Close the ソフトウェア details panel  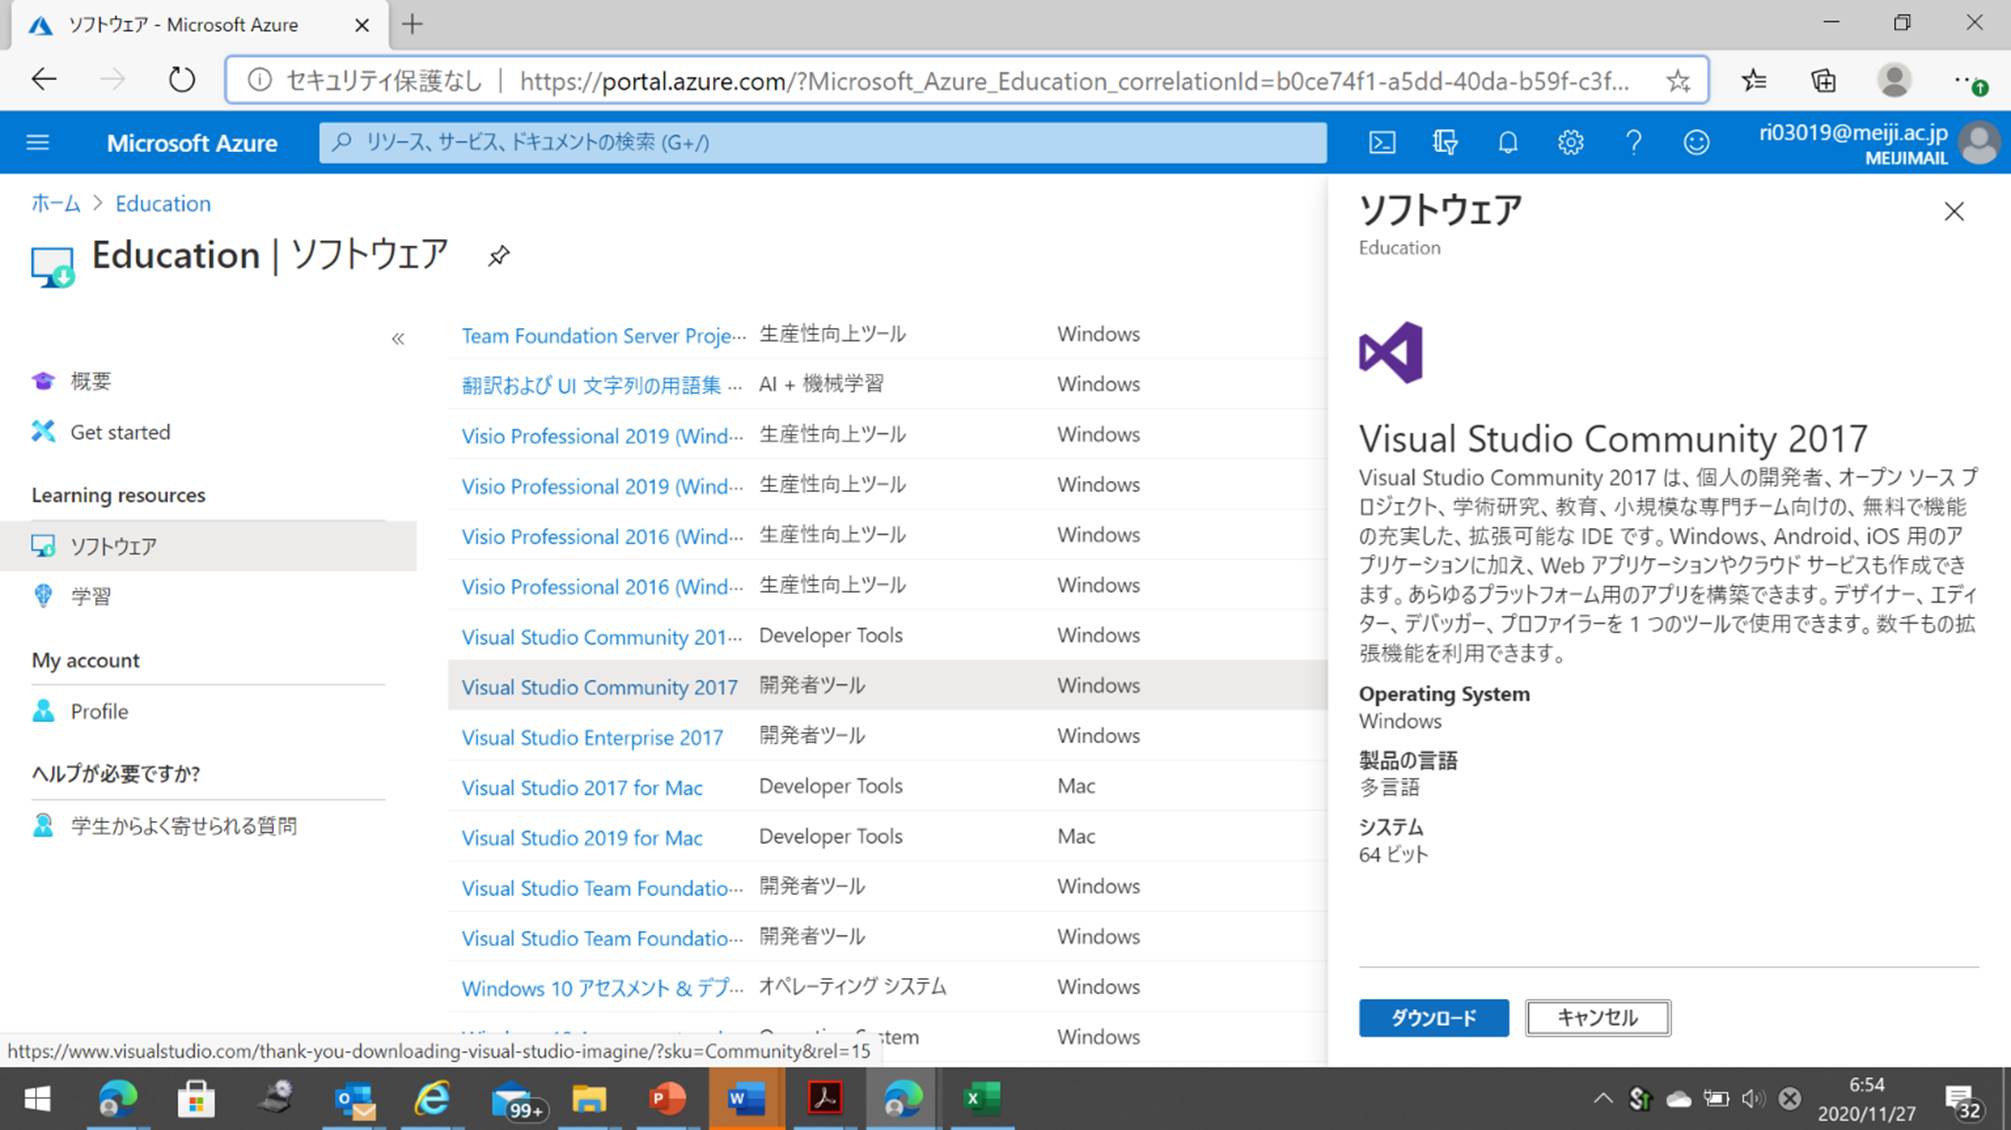coord(1953,212)
